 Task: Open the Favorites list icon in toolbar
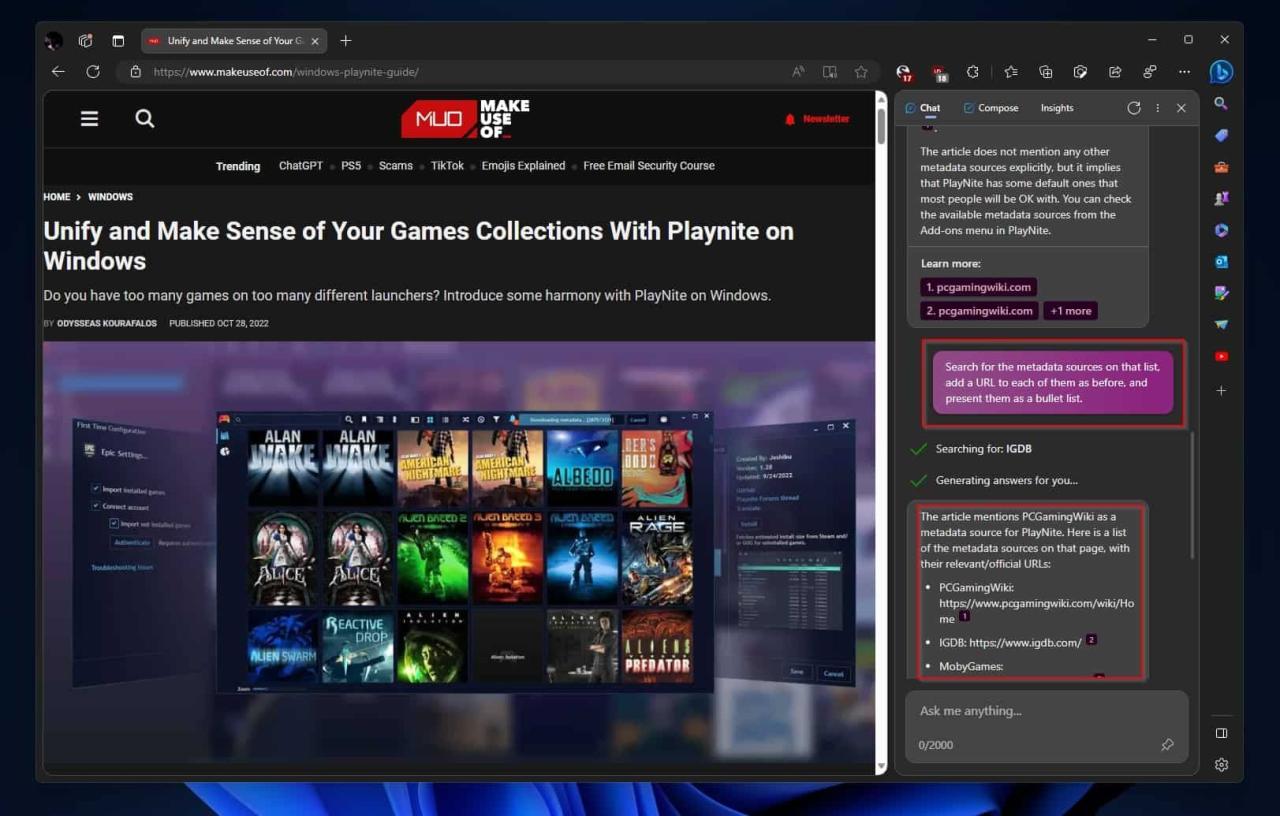1011,72
